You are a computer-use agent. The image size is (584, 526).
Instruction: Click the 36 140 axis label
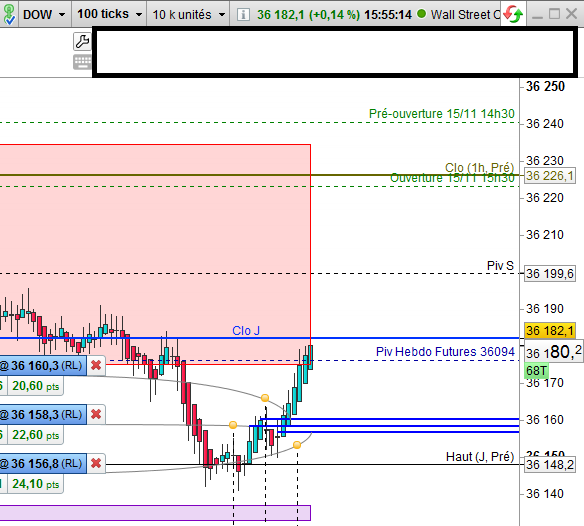[x=545, y=494]
